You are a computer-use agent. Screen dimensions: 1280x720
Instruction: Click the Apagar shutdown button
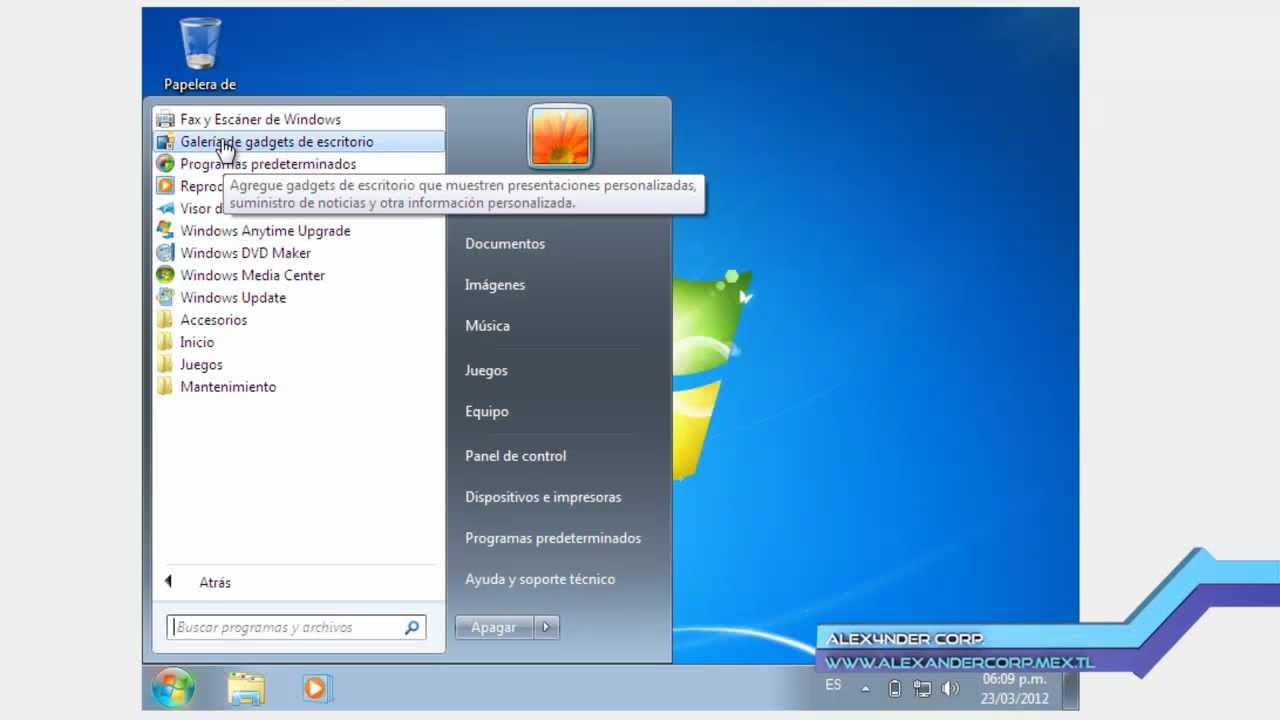click(x=495, y=627)
